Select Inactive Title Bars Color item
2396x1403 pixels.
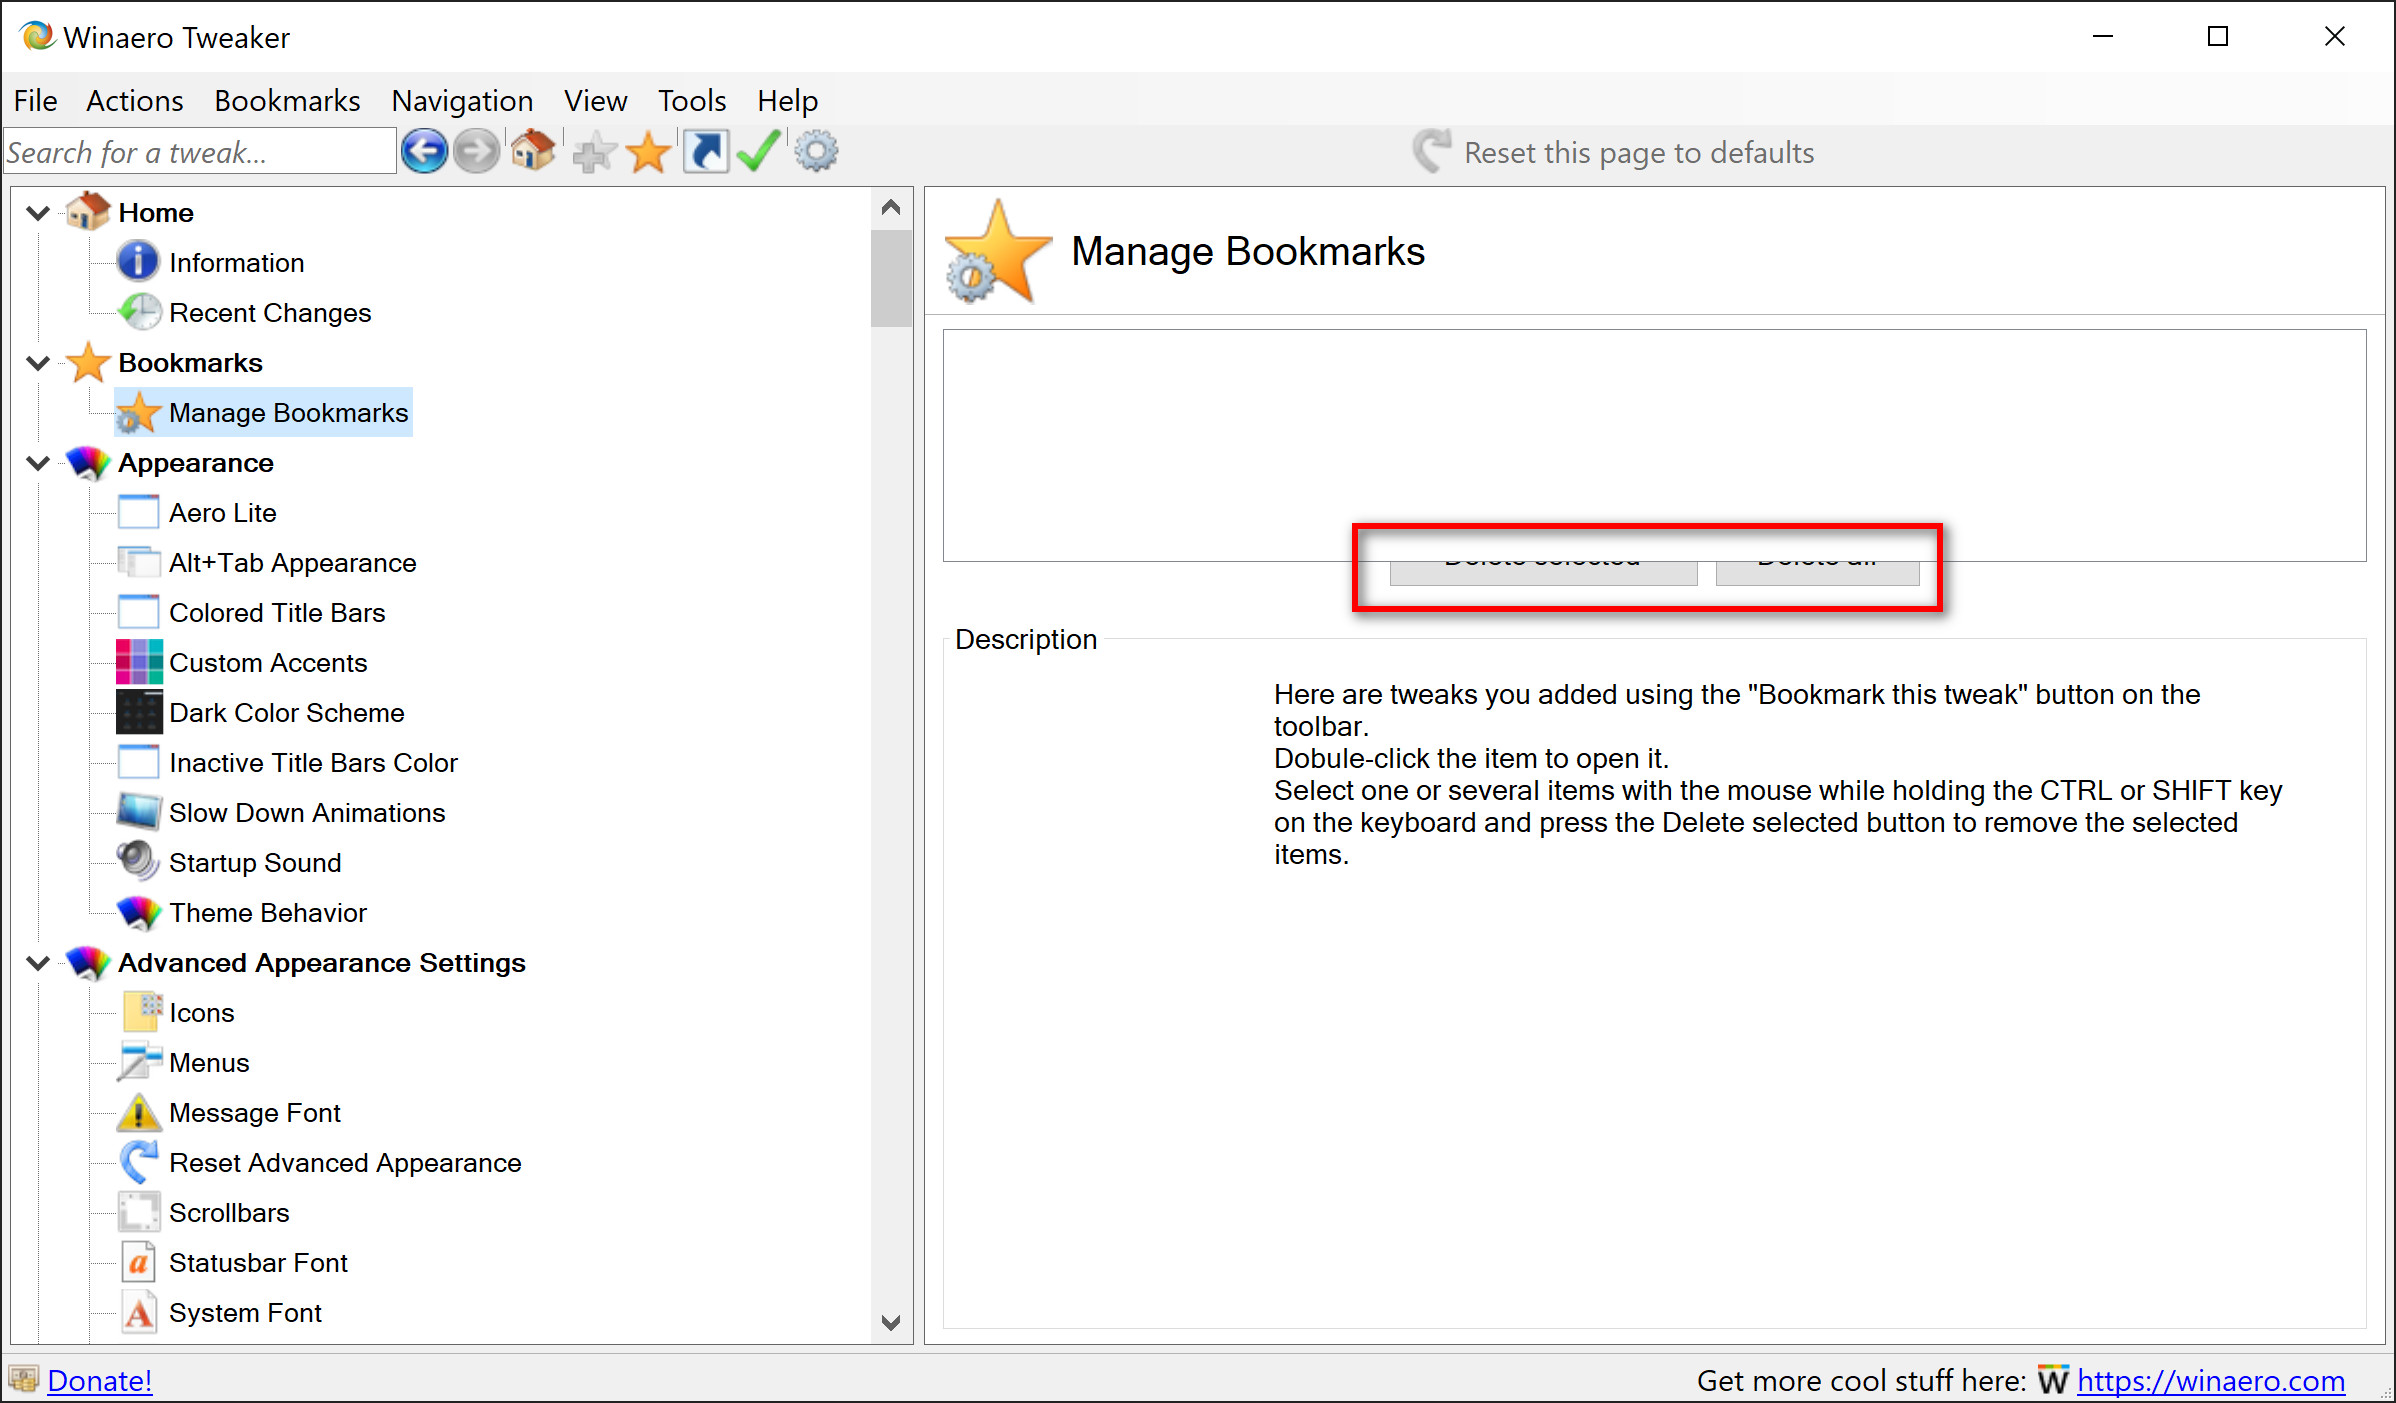[x=313, y=762]
